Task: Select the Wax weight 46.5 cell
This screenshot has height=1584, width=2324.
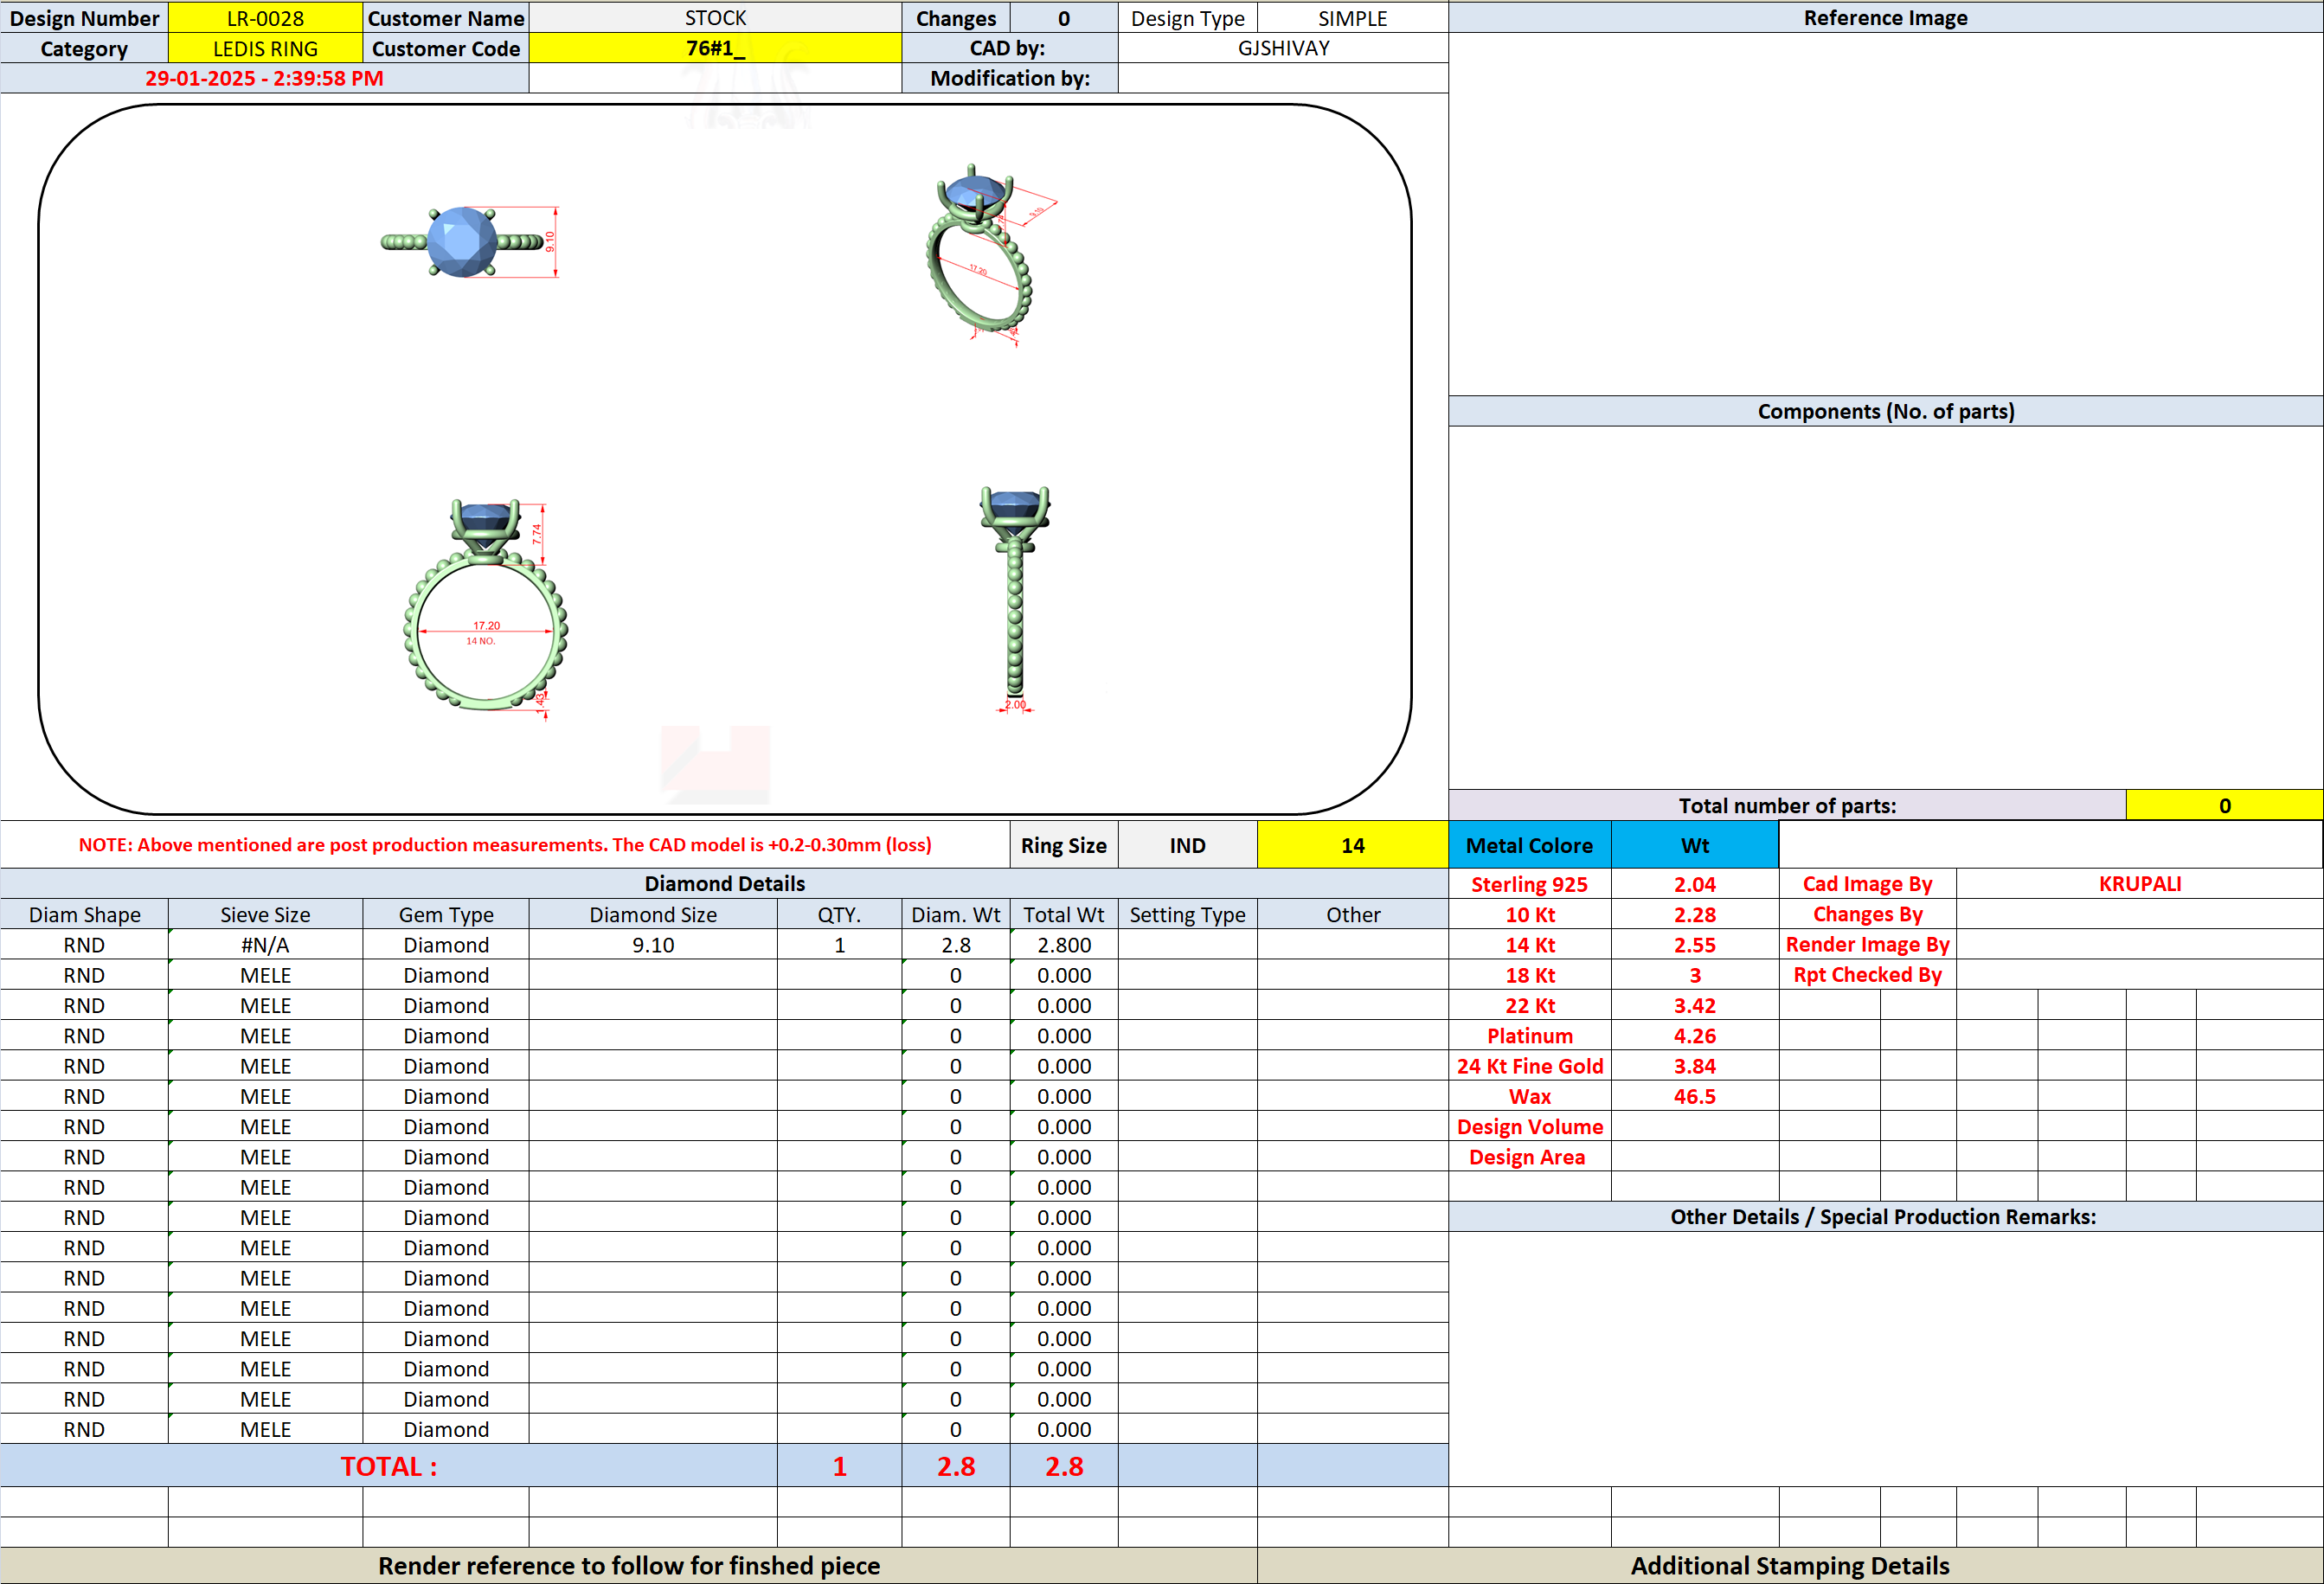Action: pos(1695,1096)
